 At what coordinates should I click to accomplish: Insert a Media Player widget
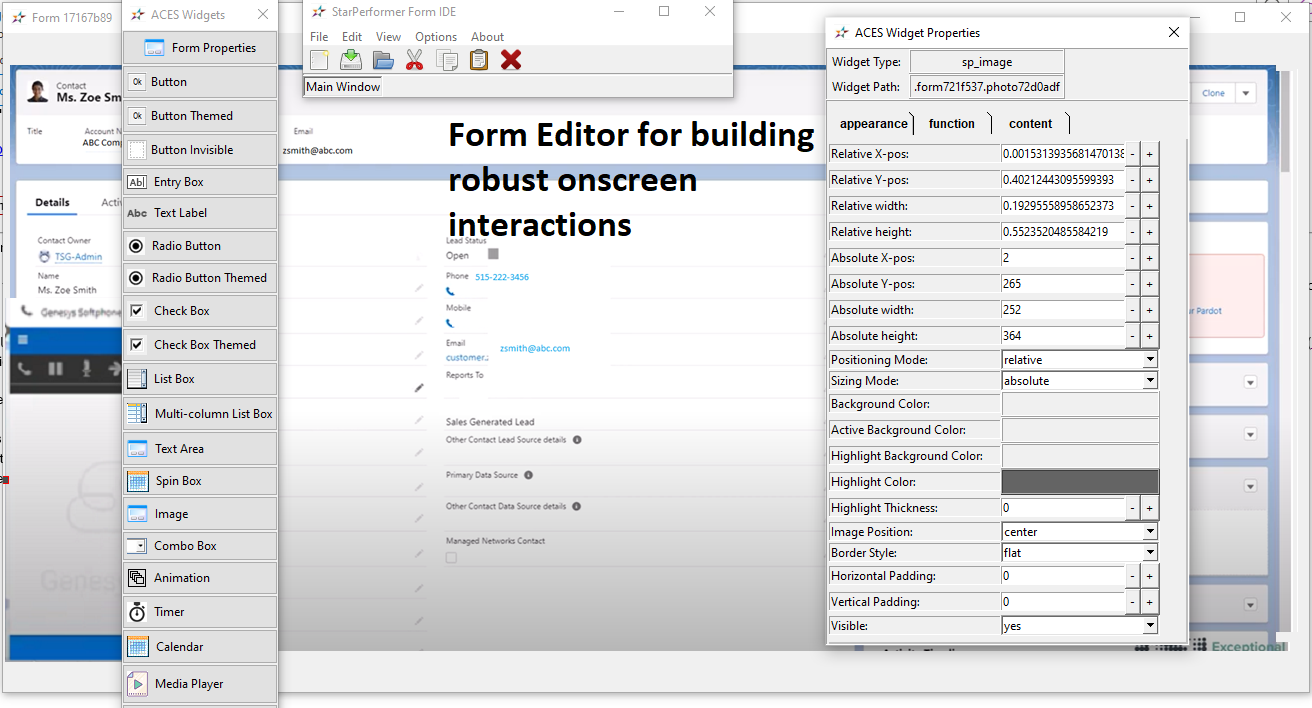click(200, 684)
